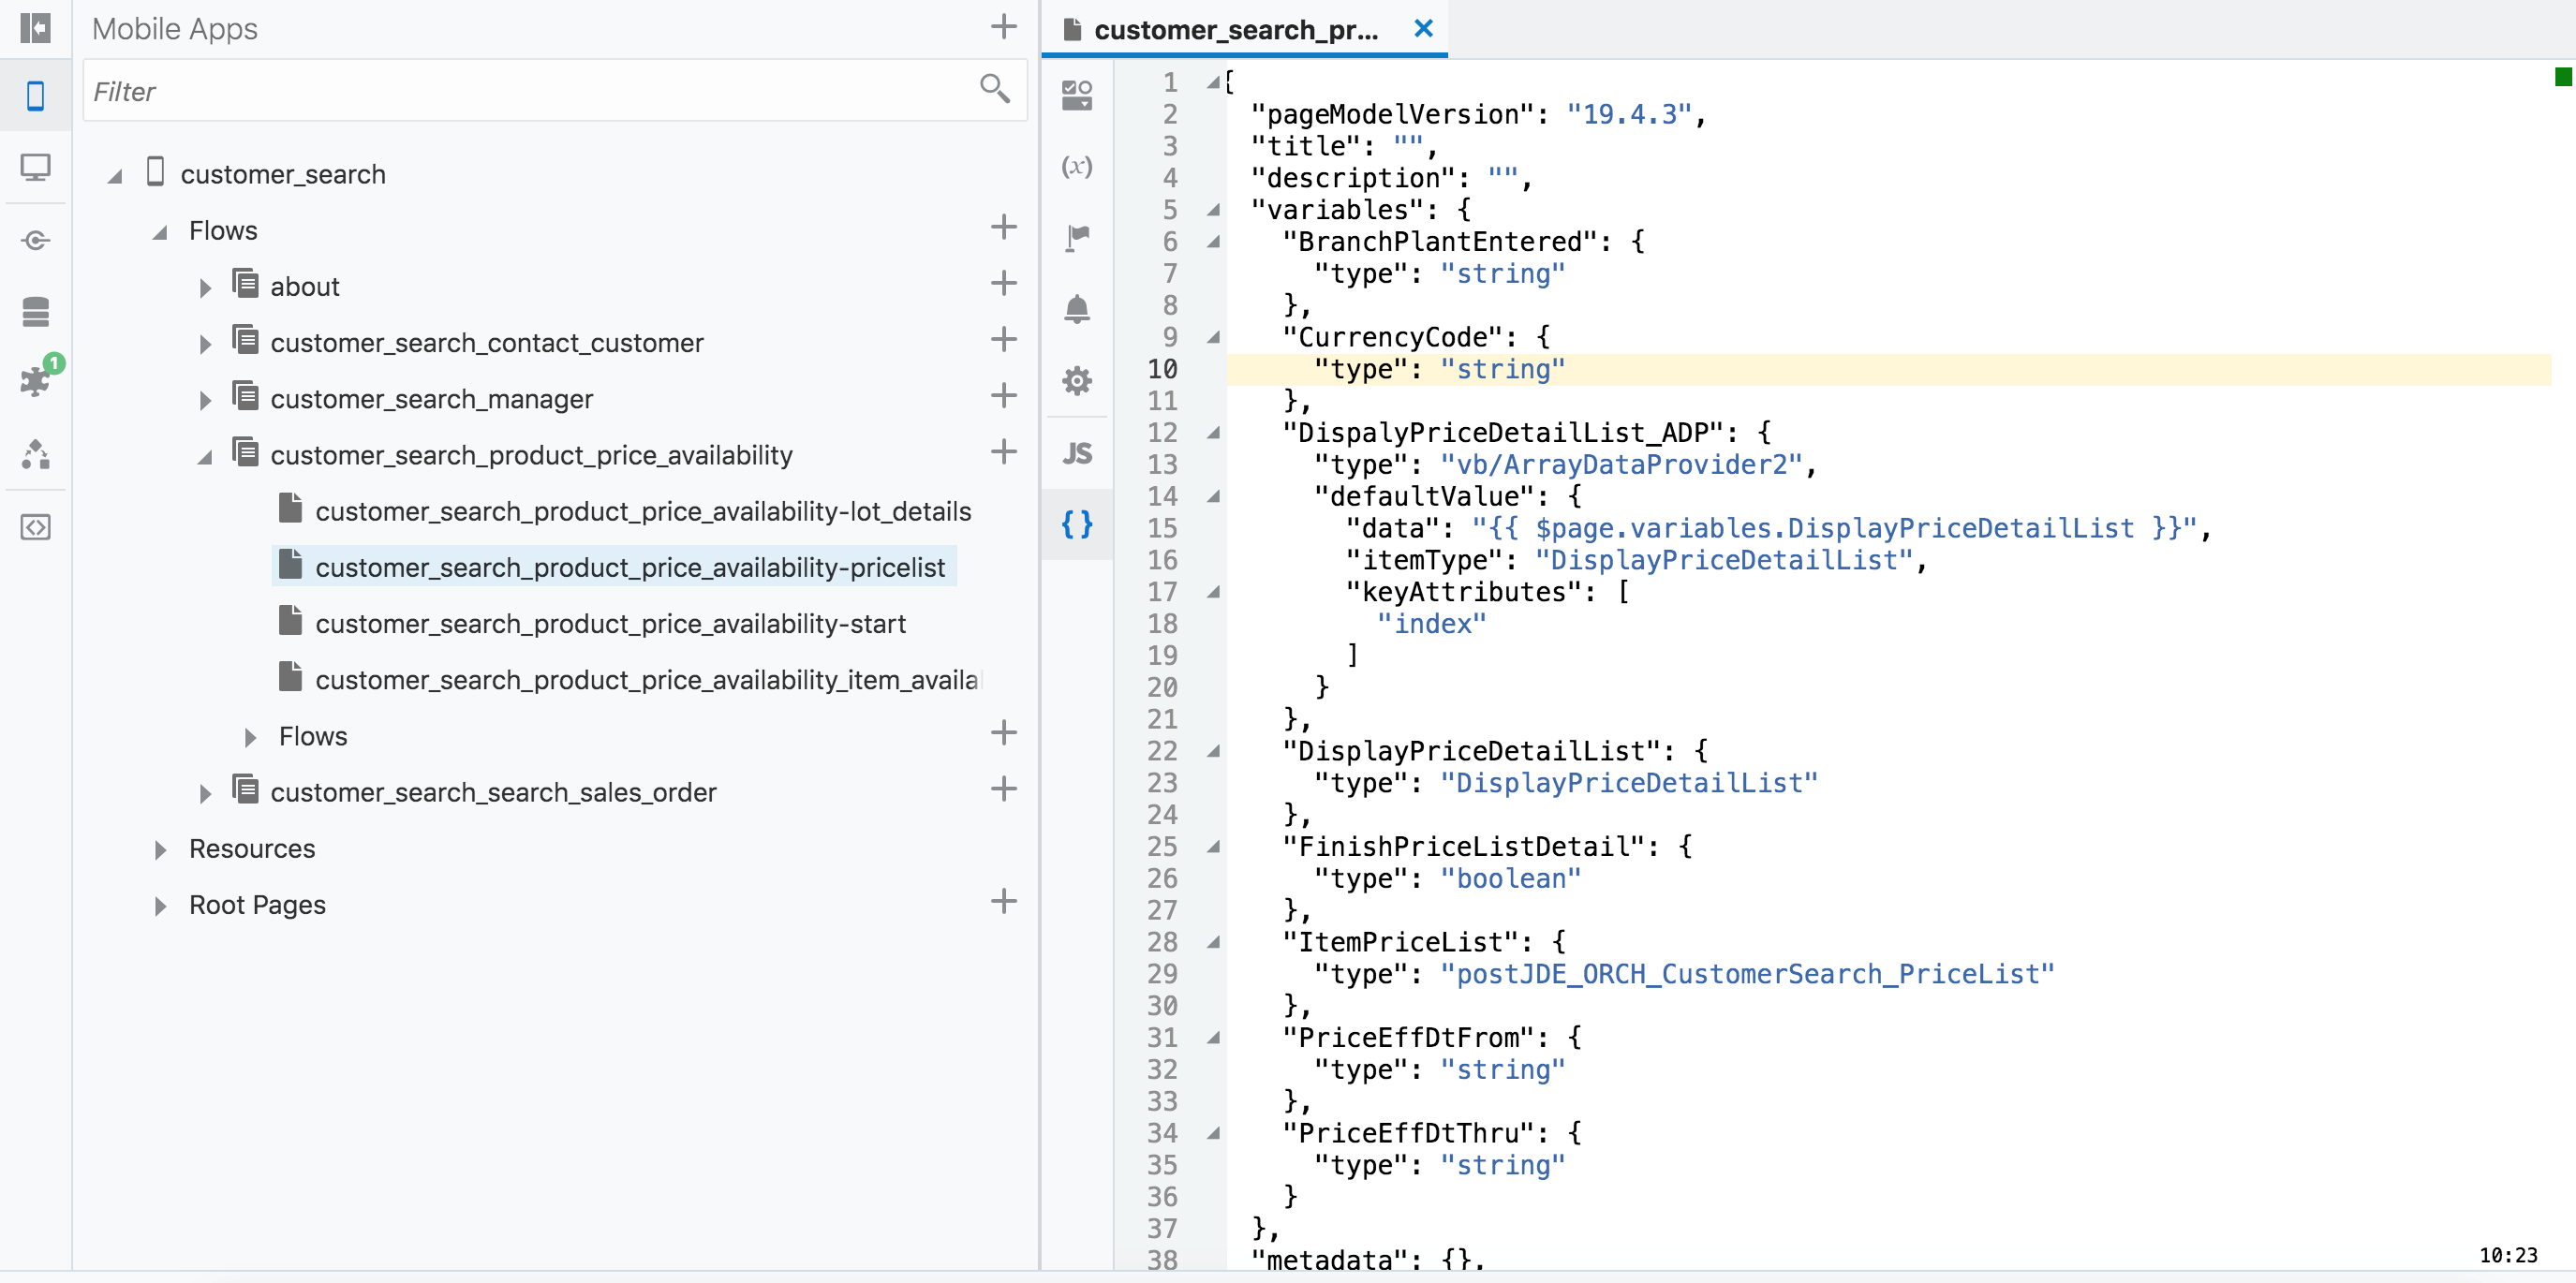Collapse the left navigator panel
The height and width of the screenshot is (1283, 2576).
pos(35,27)
